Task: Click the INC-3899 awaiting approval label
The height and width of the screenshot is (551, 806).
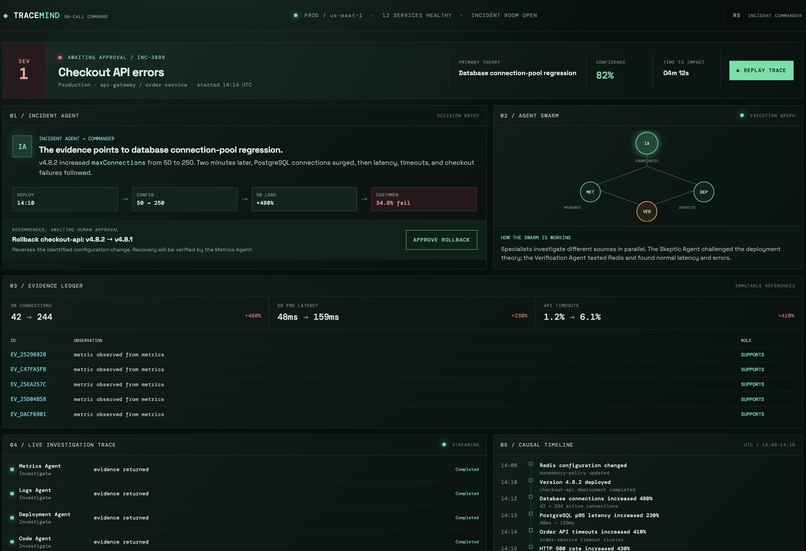Action: click(116, 58)
